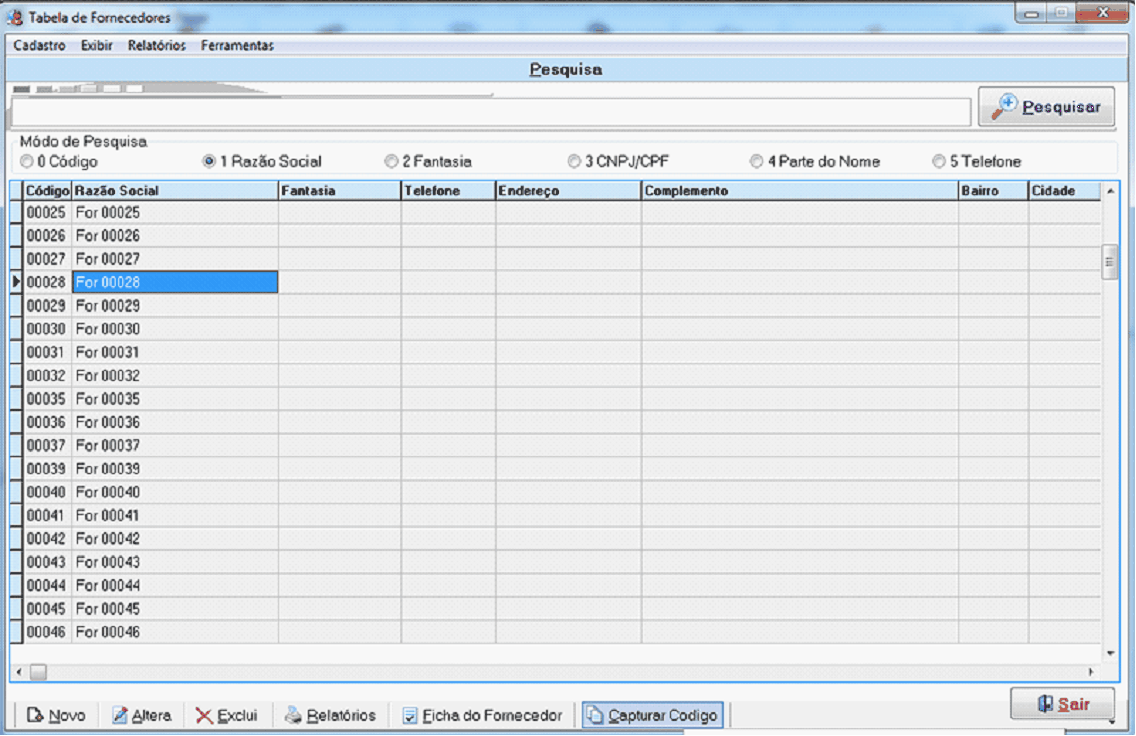
Task: Click the Capturar Codigo button
Action: click(x=652, y=715)
